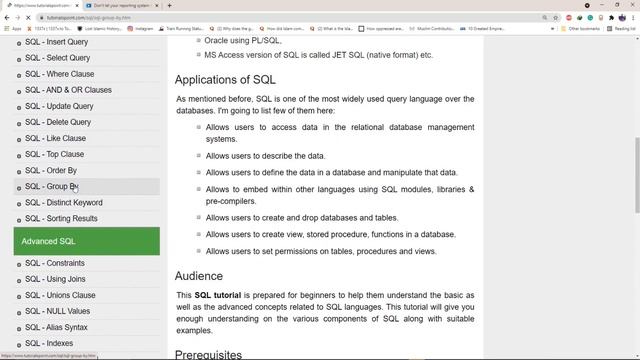Image resolution: width=640 pixels, height=360 pixels.
Task: Open SQL - Where Clause lesson
Action: pyautogui.click(x=60, y=74)
